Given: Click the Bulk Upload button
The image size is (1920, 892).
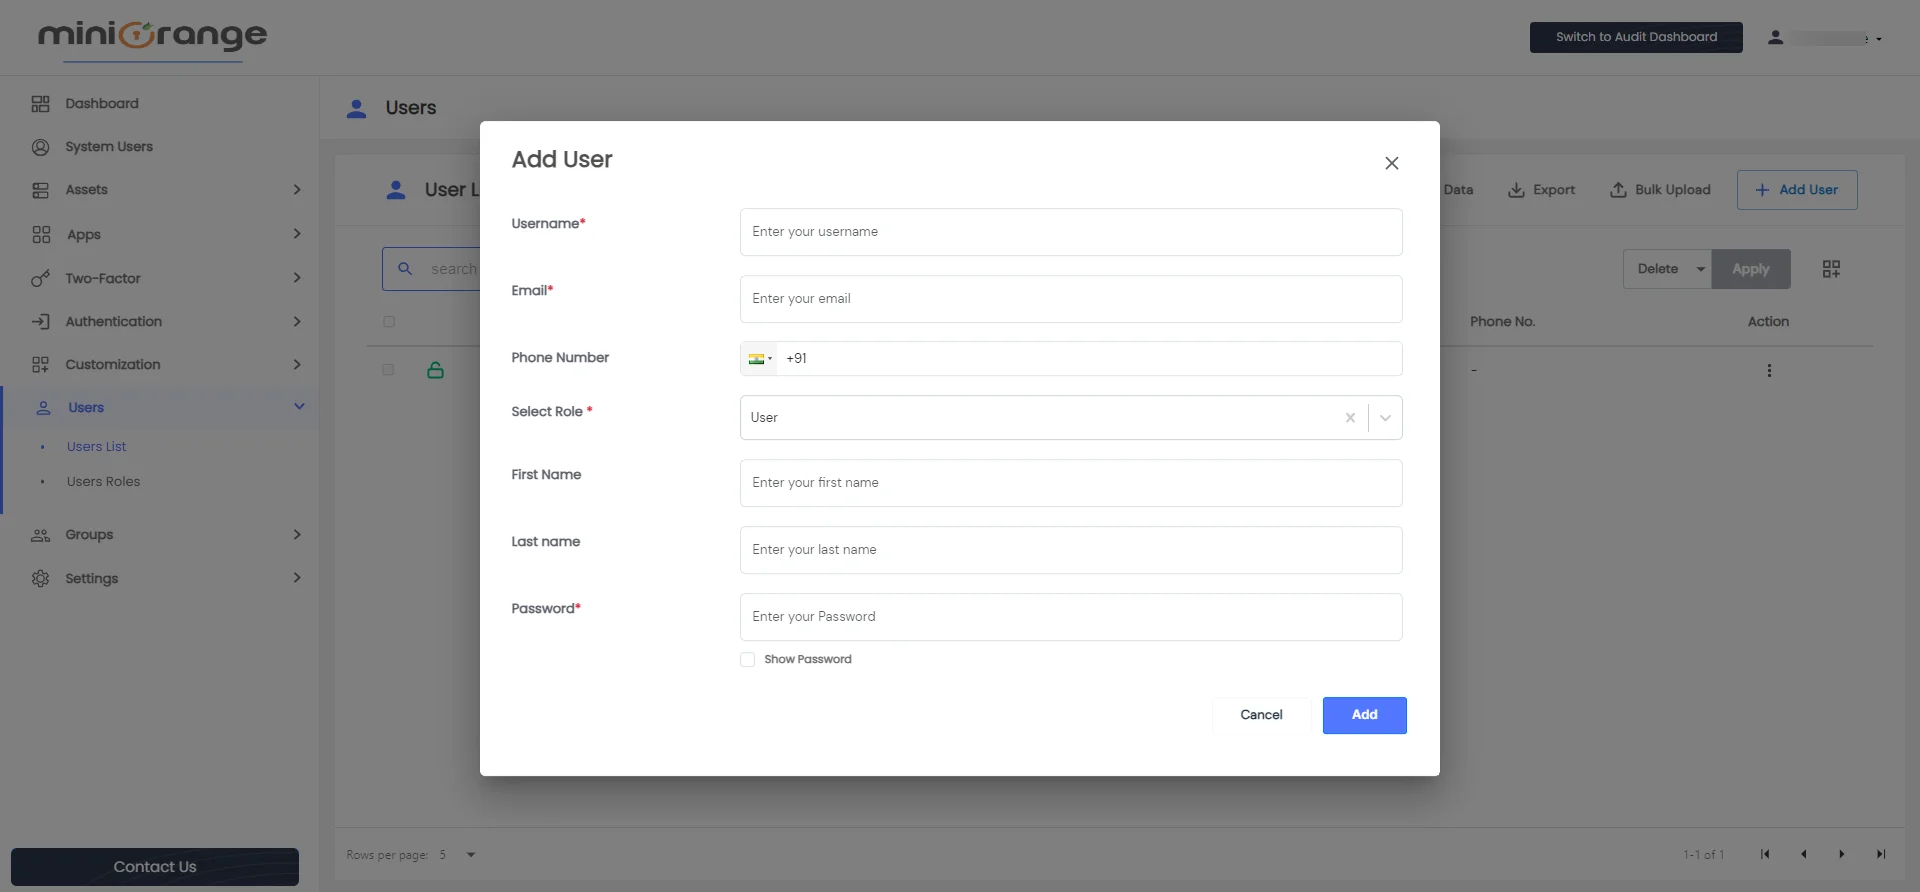Looking at the screenshot, I should click(1660, 190).
